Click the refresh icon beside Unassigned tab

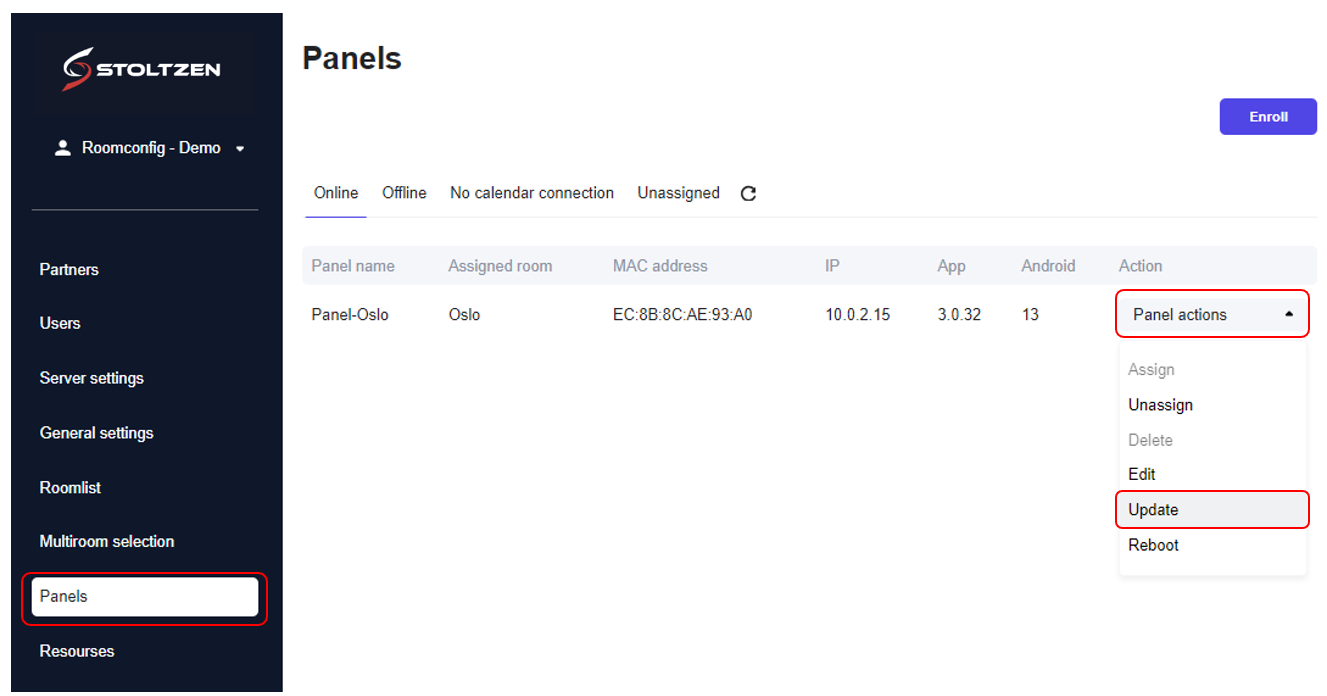[x=748, y=194]
